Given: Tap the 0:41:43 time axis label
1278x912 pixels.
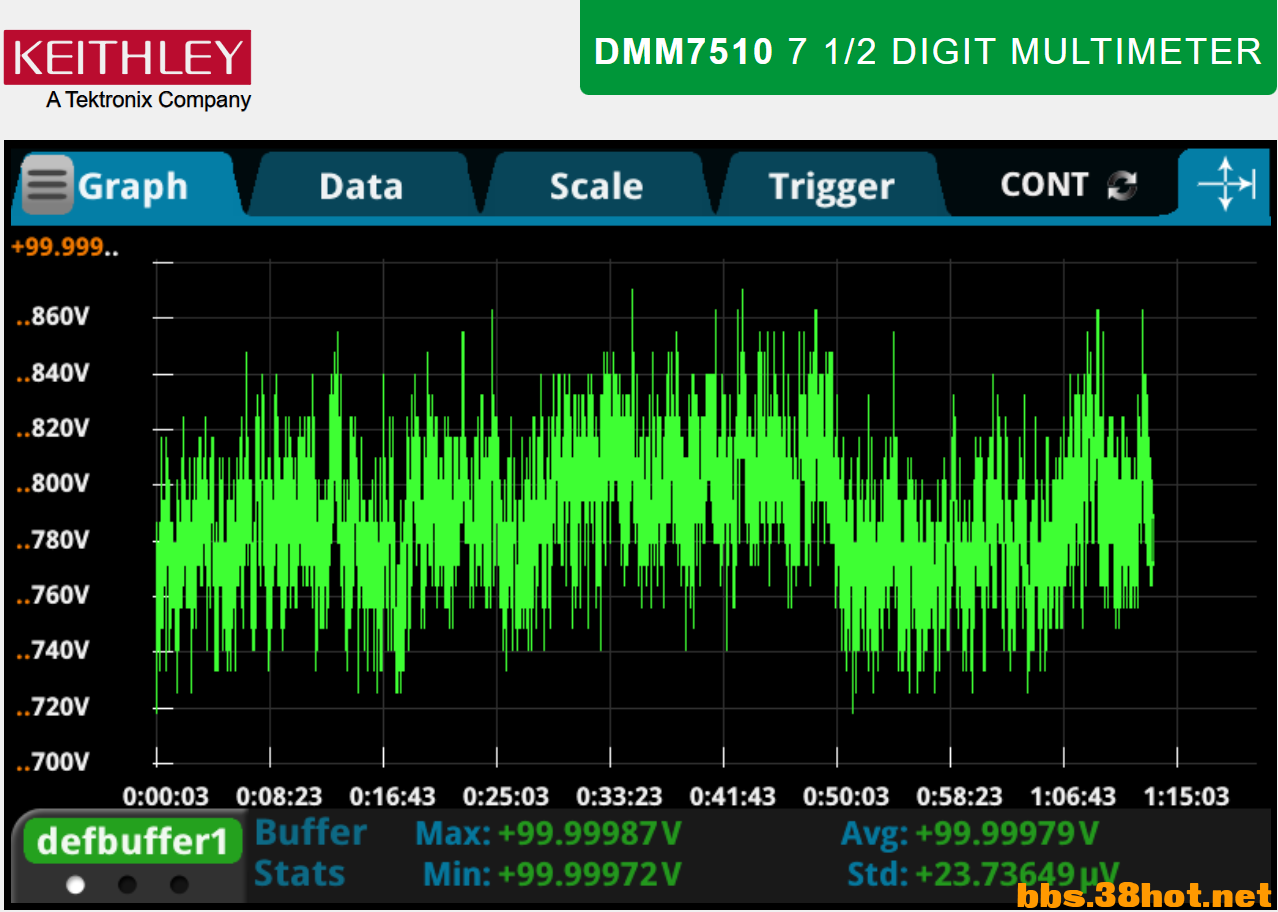Looking at the screenshot, I should [733, 796].
